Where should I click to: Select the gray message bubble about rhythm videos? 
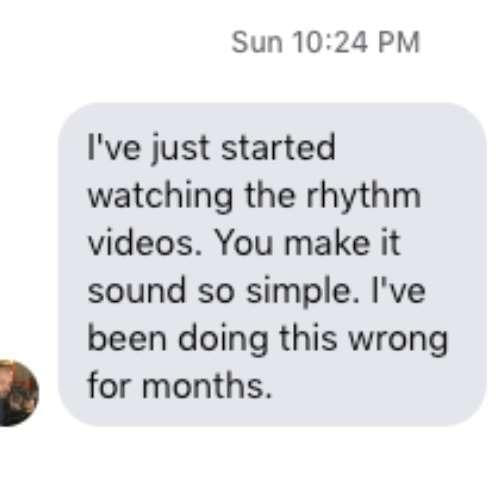coord(272,264)
